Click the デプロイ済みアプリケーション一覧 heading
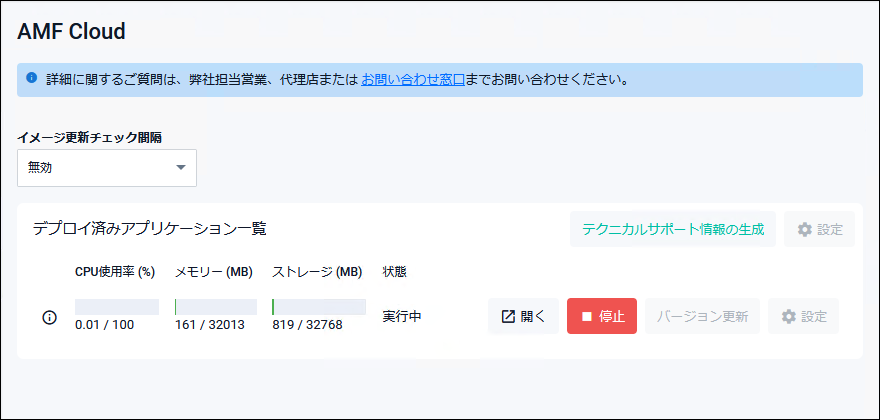The width and height of the screenshot is (880, 420). [x=149, y=229]
